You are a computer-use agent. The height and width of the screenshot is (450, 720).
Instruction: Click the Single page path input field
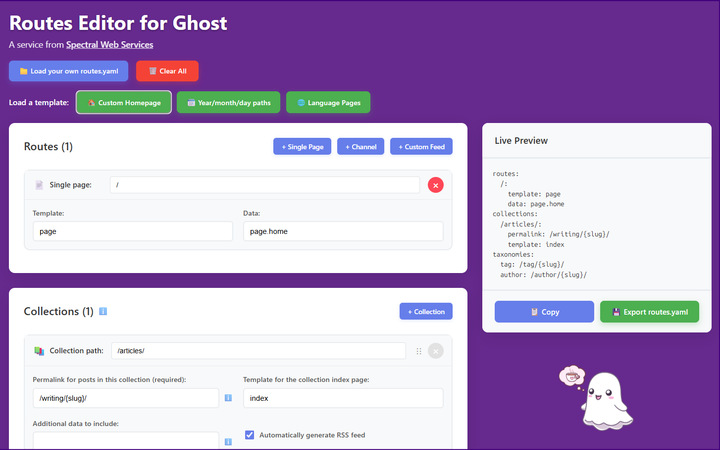point(264,185)
